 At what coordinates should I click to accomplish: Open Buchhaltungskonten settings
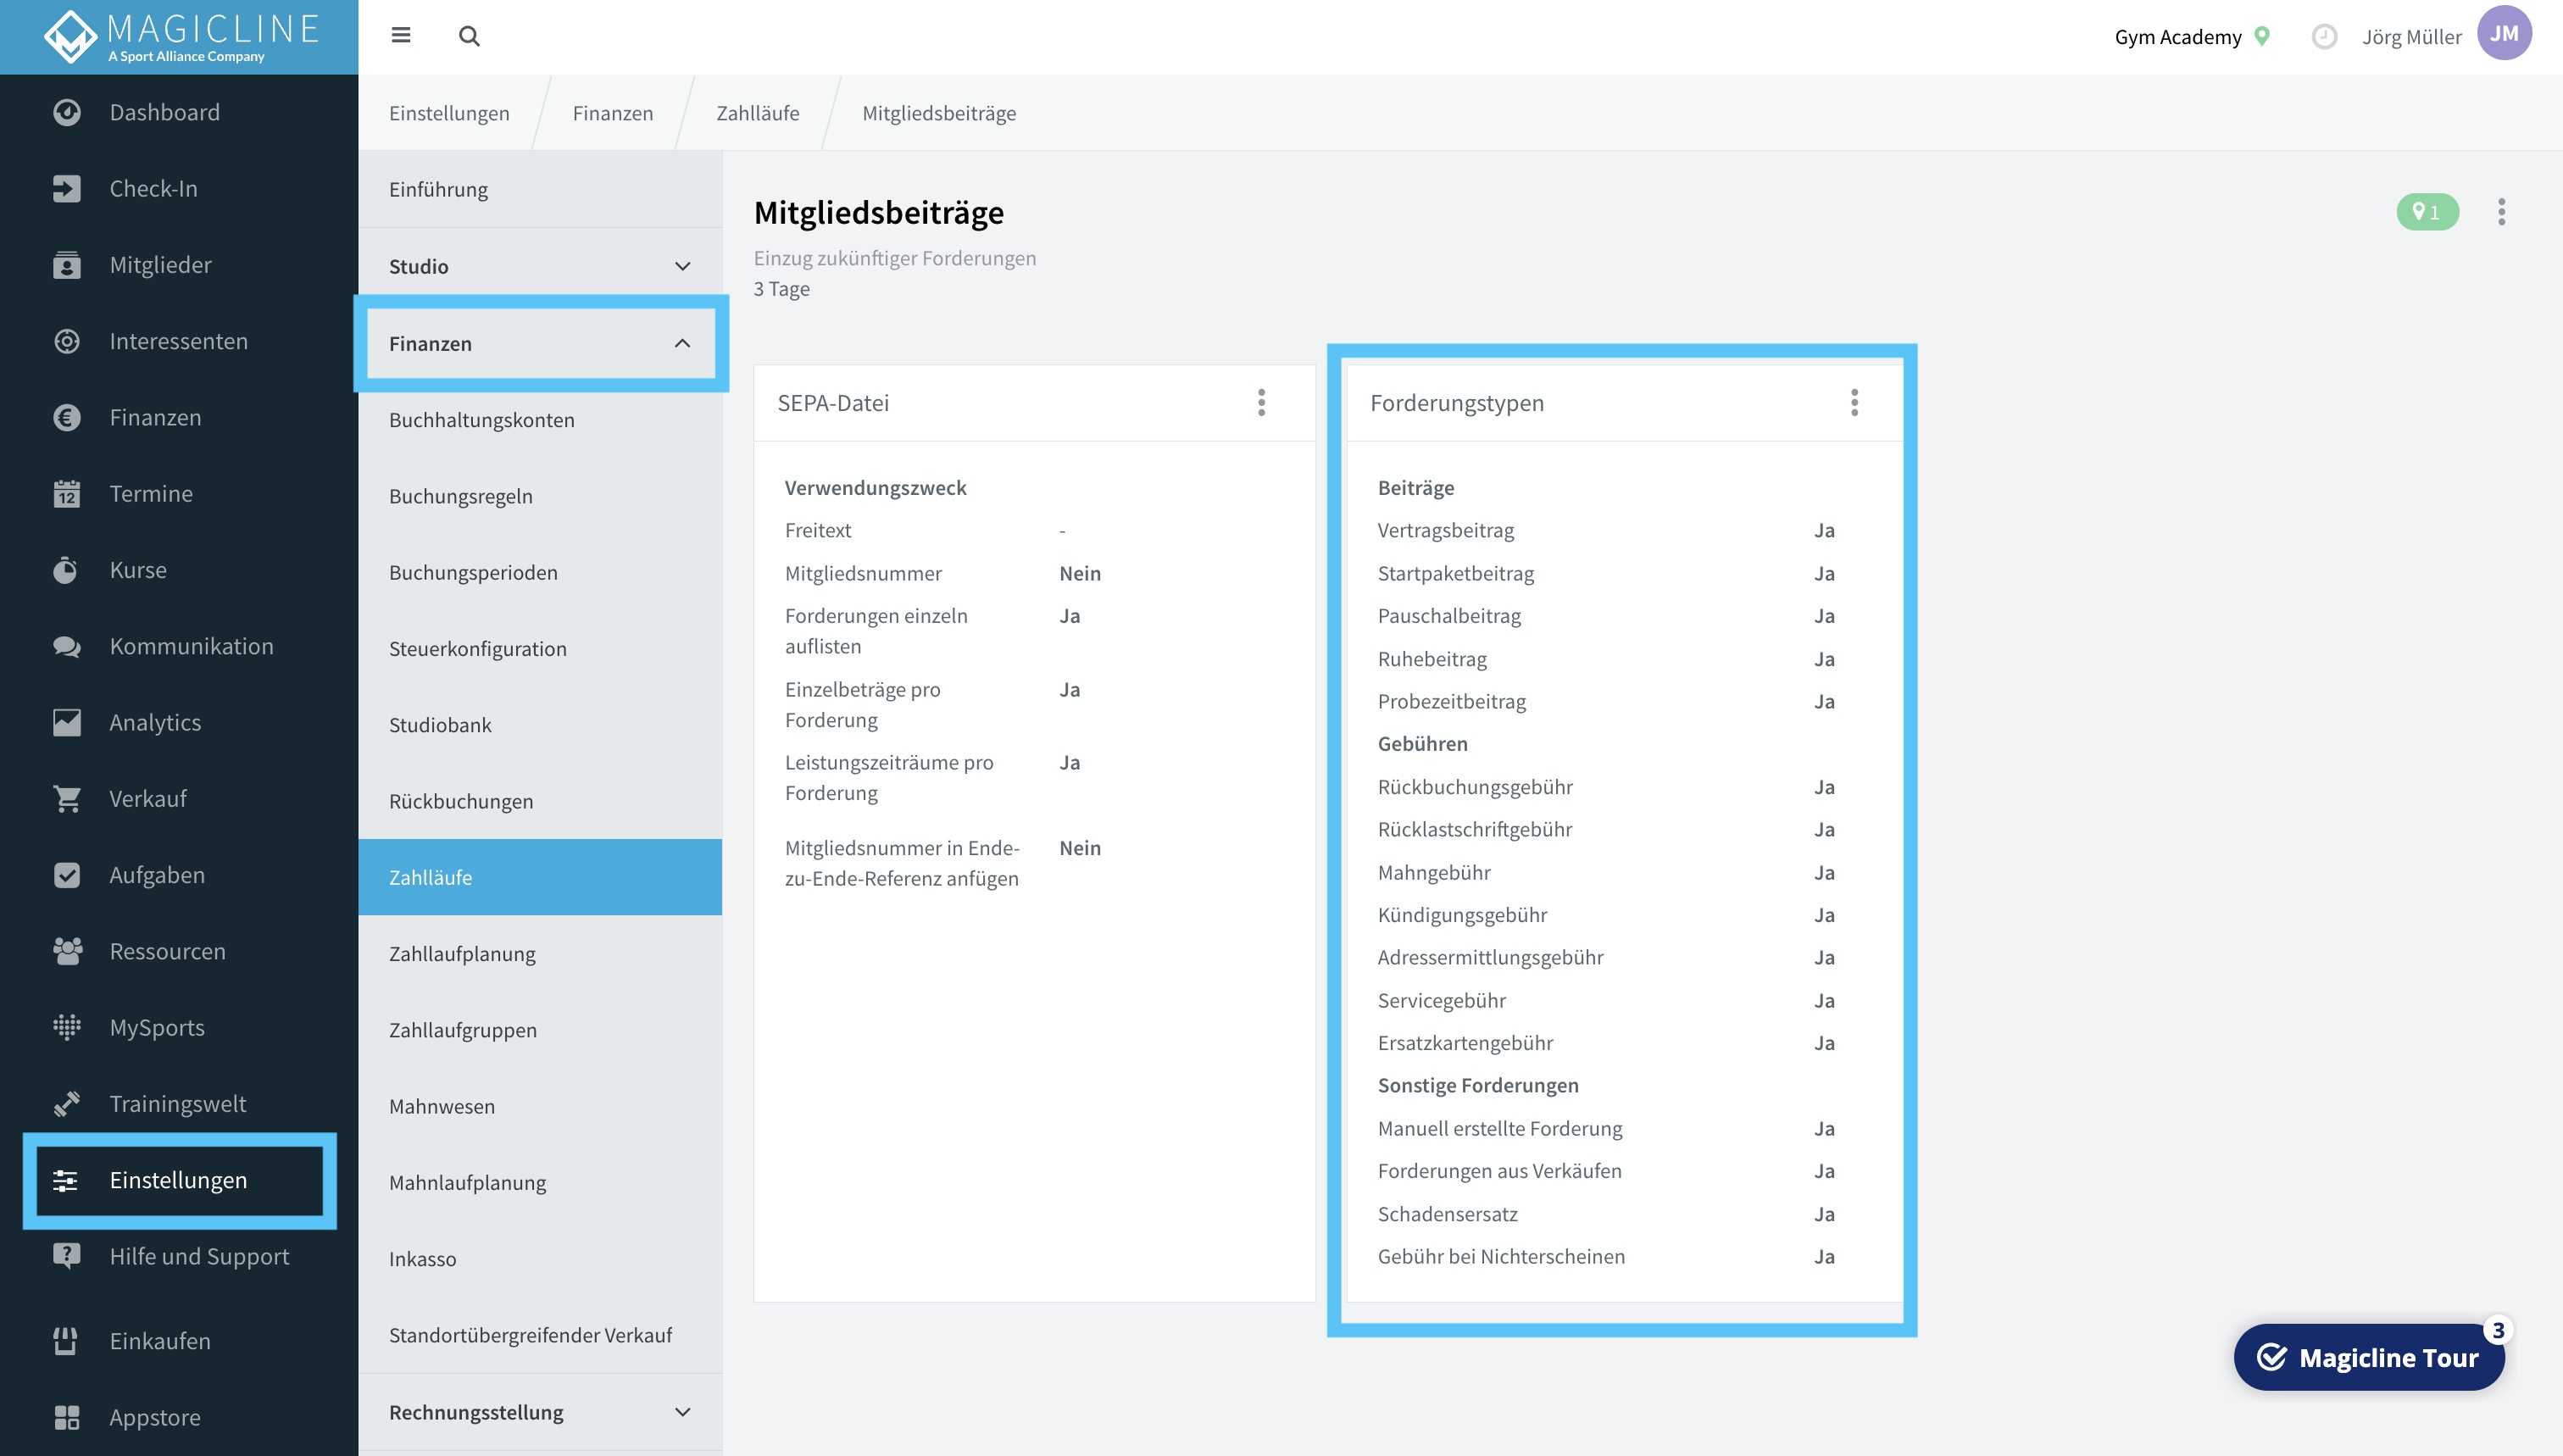[x=540, y=420]
